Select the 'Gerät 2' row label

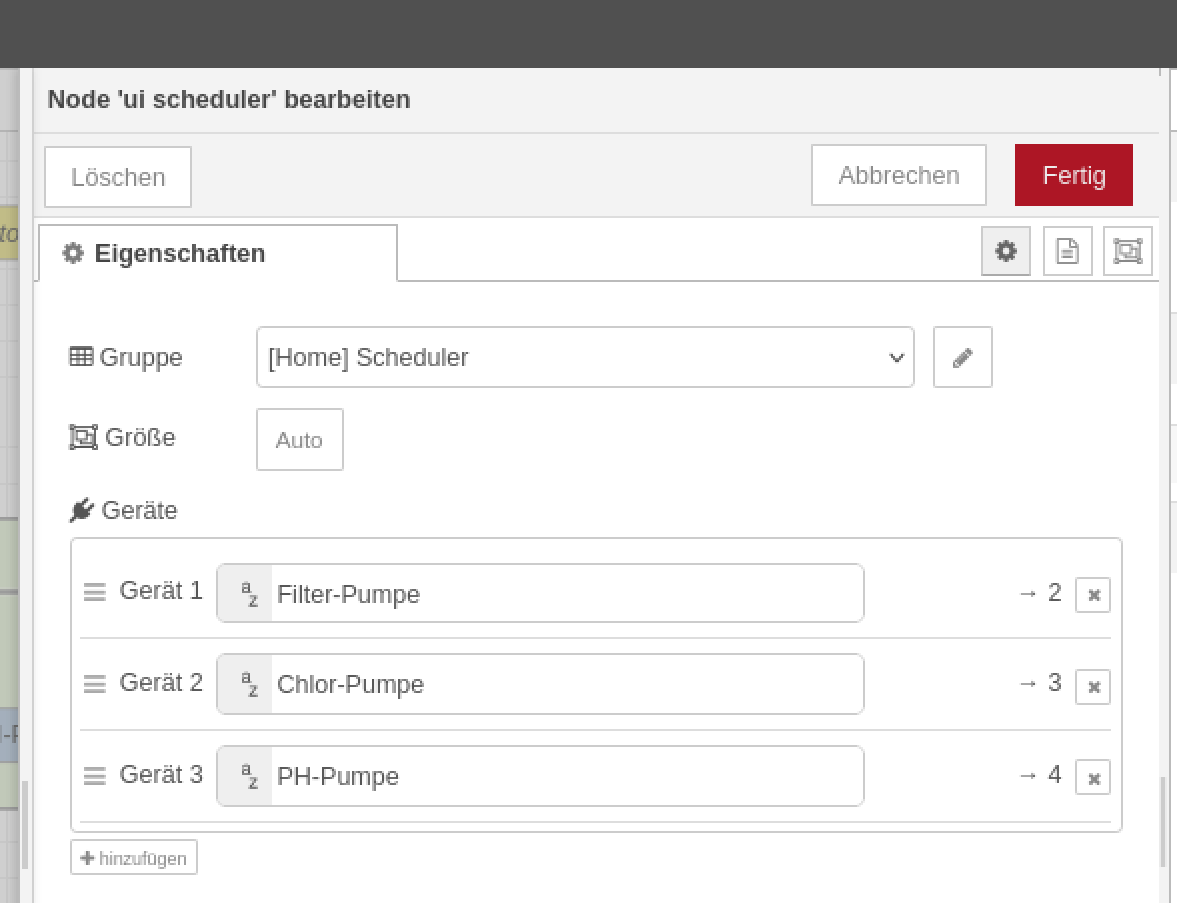pos(161,683)
